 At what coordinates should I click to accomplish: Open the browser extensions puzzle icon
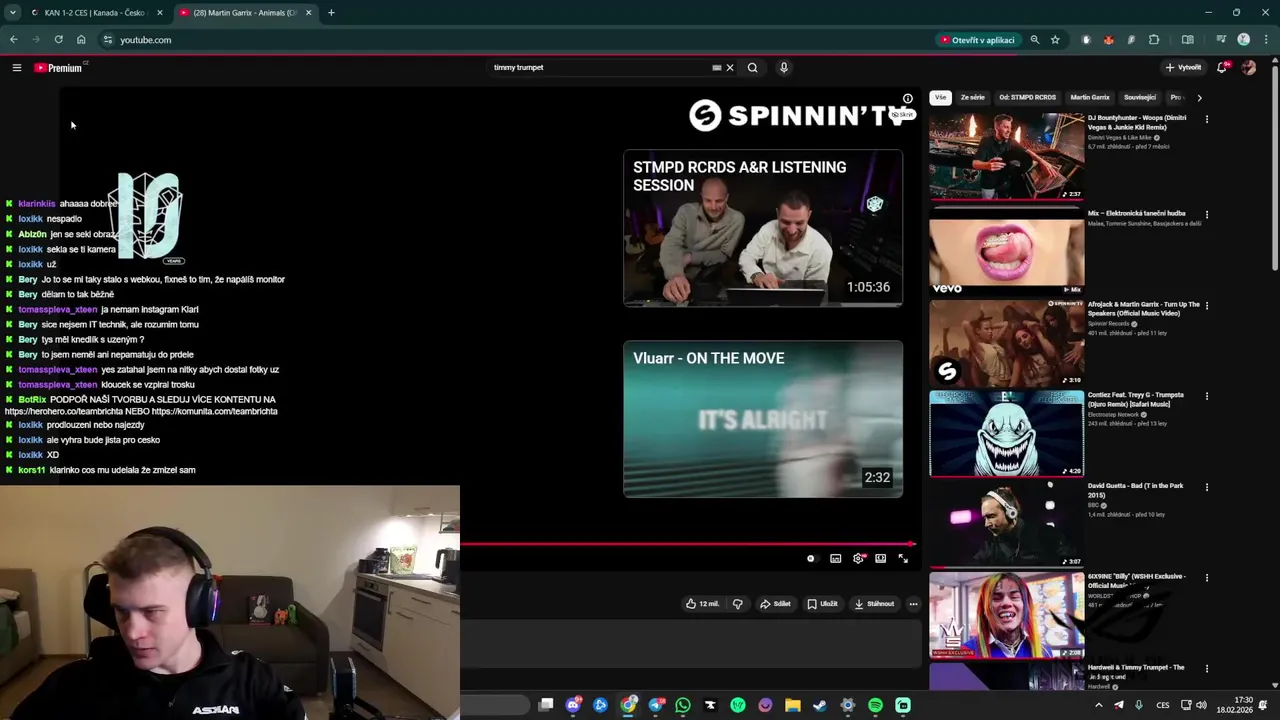pyautogui.click(x=1154, y=40)
